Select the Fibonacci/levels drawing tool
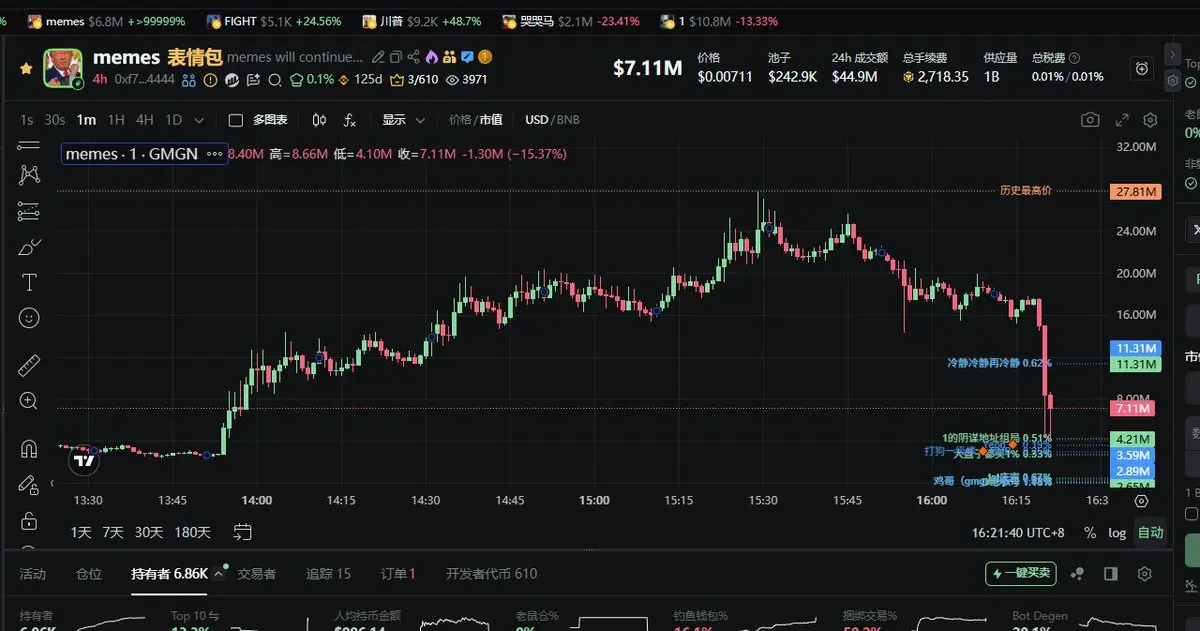The height and width of the screenshot is (631, 1200). (29, 211)
